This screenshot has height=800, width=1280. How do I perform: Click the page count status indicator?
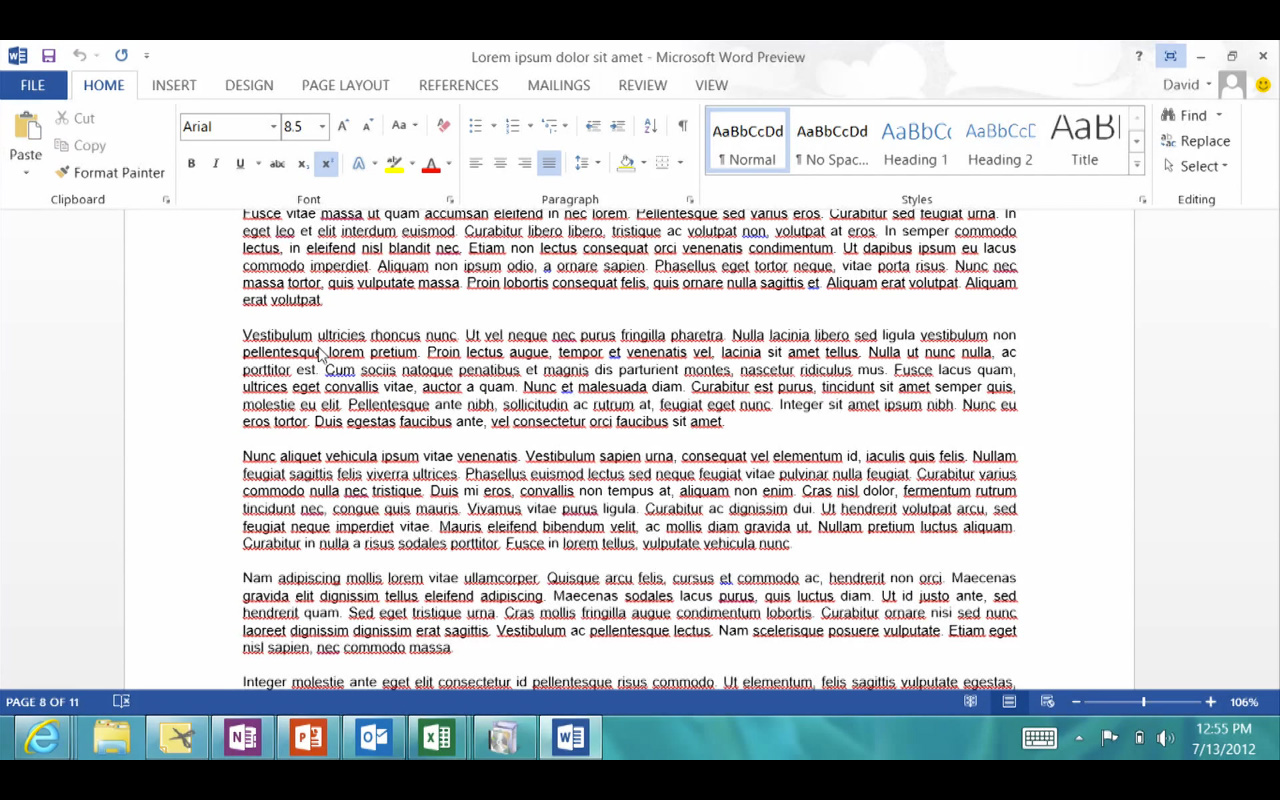coord(42,702)
